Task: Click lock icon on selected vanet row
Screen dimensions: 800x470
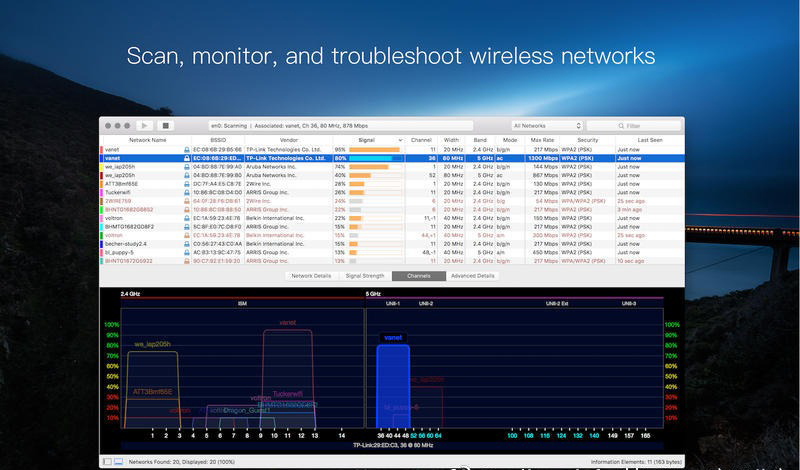Action: [186, 158]
